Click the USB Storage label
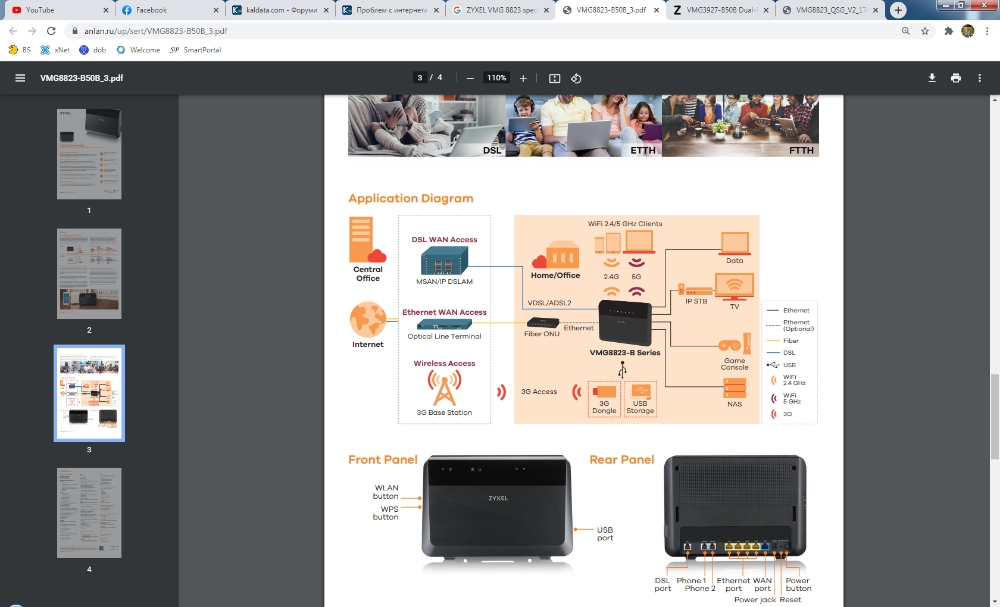This screenshot has width=1000, height=607. pyautogui.click(x=640, y=407)
